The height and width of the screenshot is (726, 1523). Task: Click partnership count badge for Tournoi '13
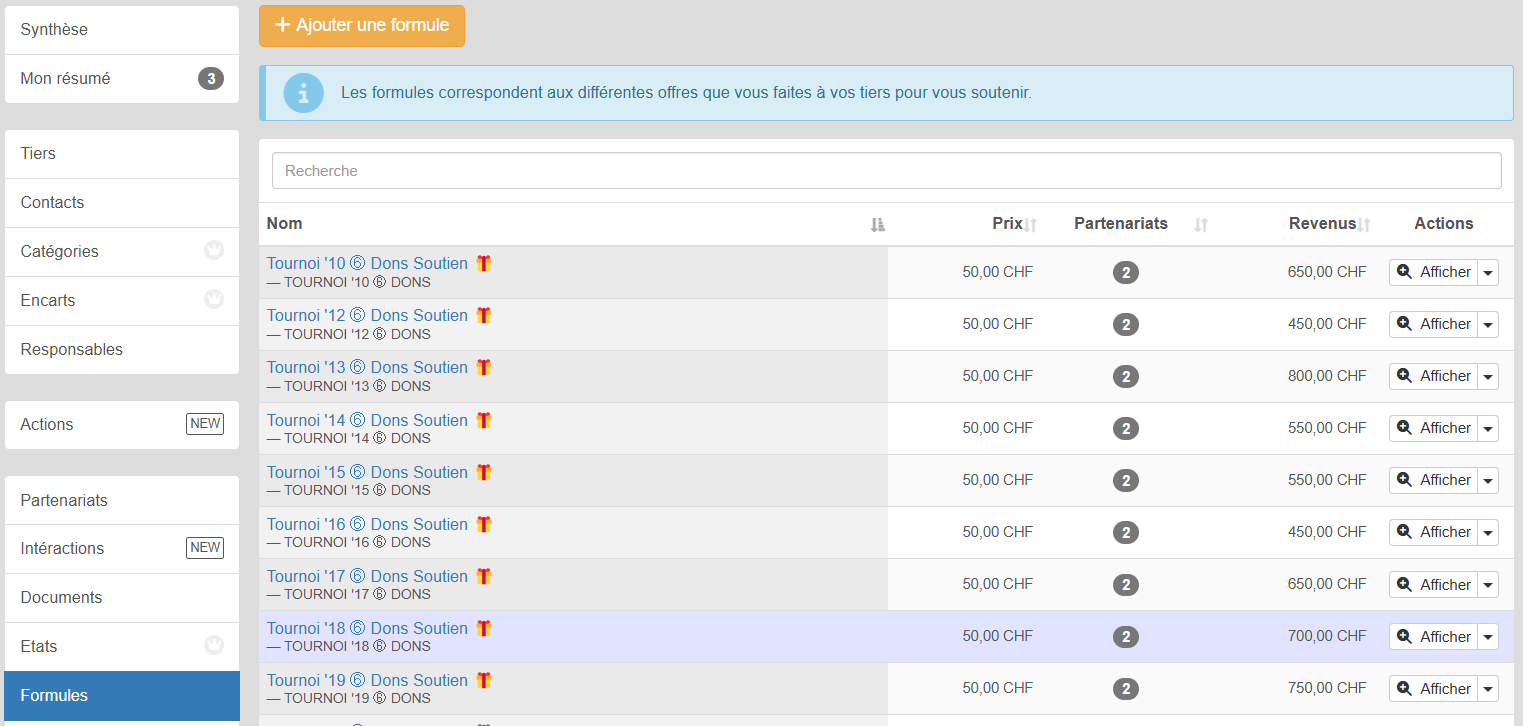coord(1125,377)
